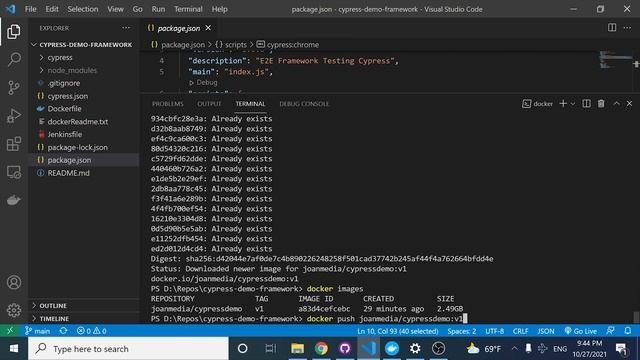Split the terminal panel
This screenshot has height=360, width=640.
pos(586,104)
